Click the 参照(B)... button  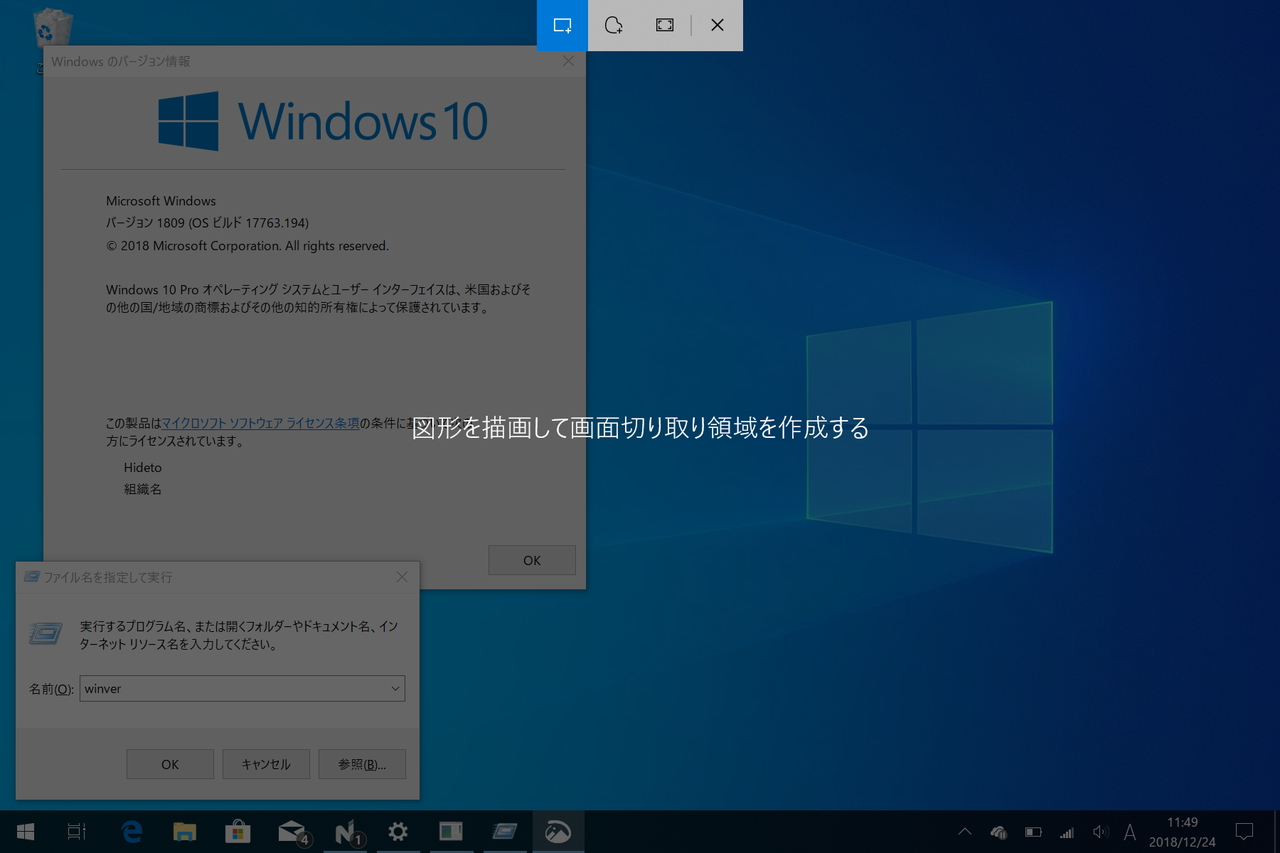click(362, 764)
